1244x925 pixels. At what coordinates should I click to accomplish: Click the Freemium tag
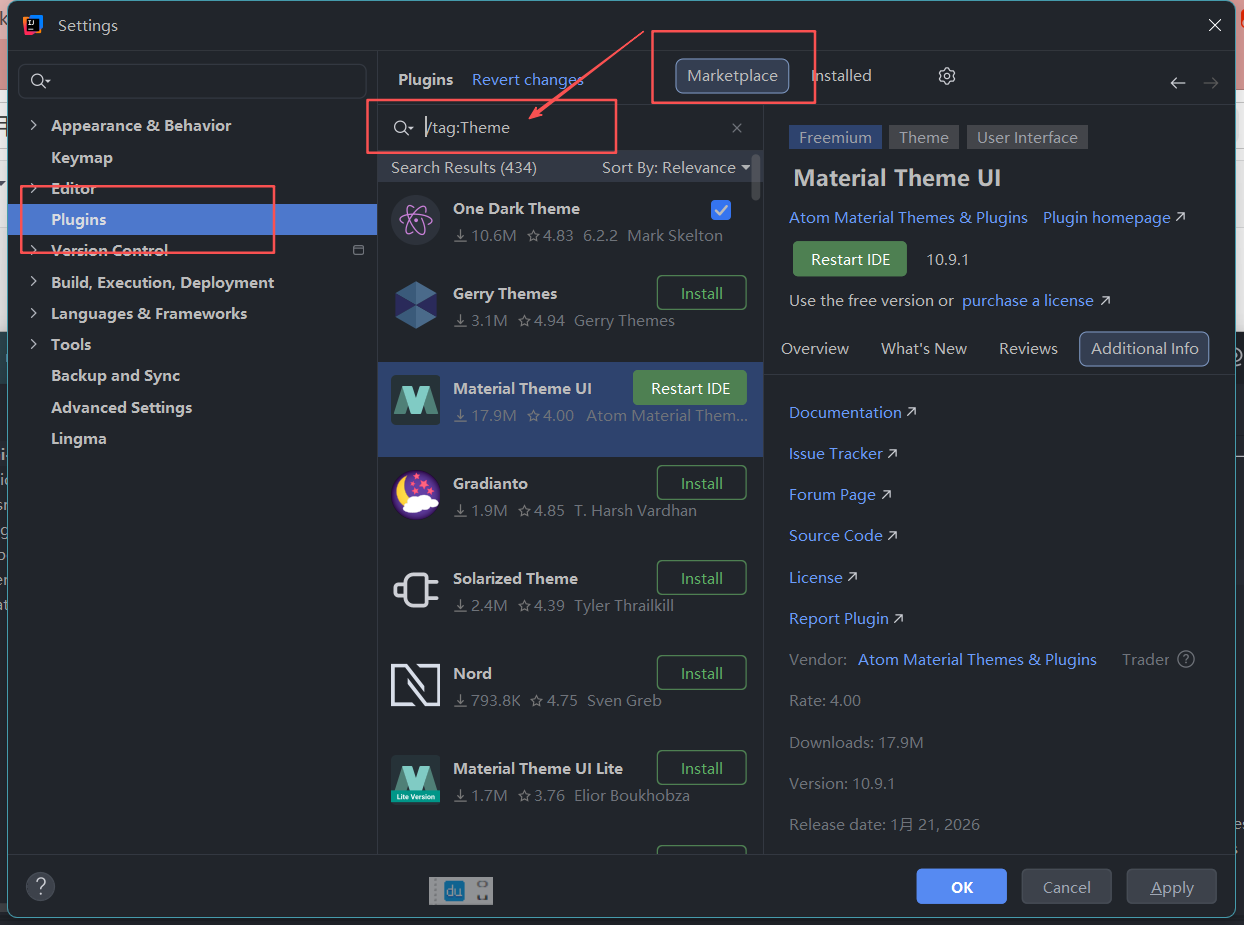(x=836, y=137)
